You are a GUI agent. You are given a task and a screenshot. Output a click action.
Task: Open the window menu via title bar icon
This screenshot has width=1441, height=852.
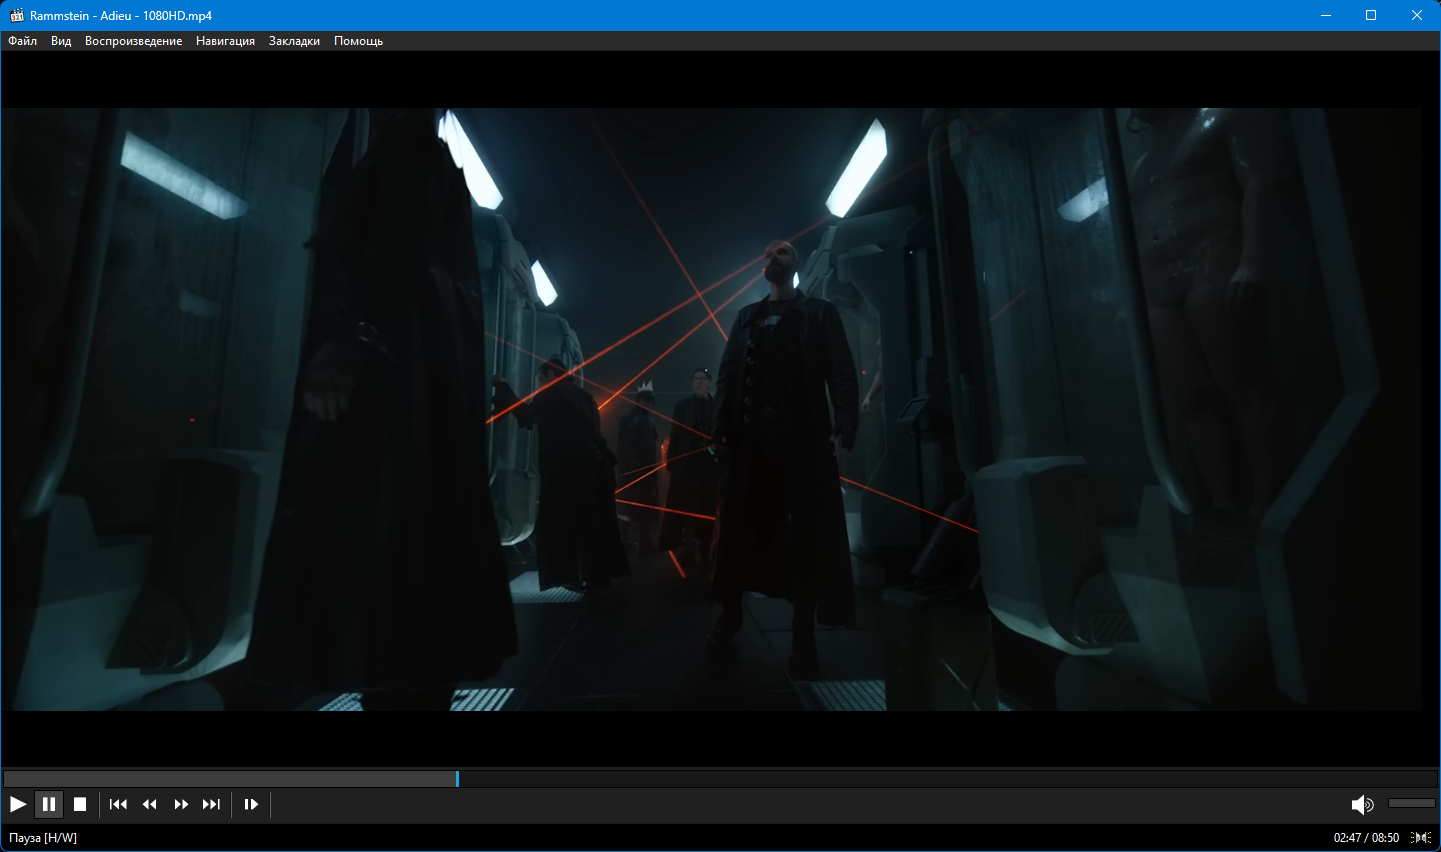[17, 15]
